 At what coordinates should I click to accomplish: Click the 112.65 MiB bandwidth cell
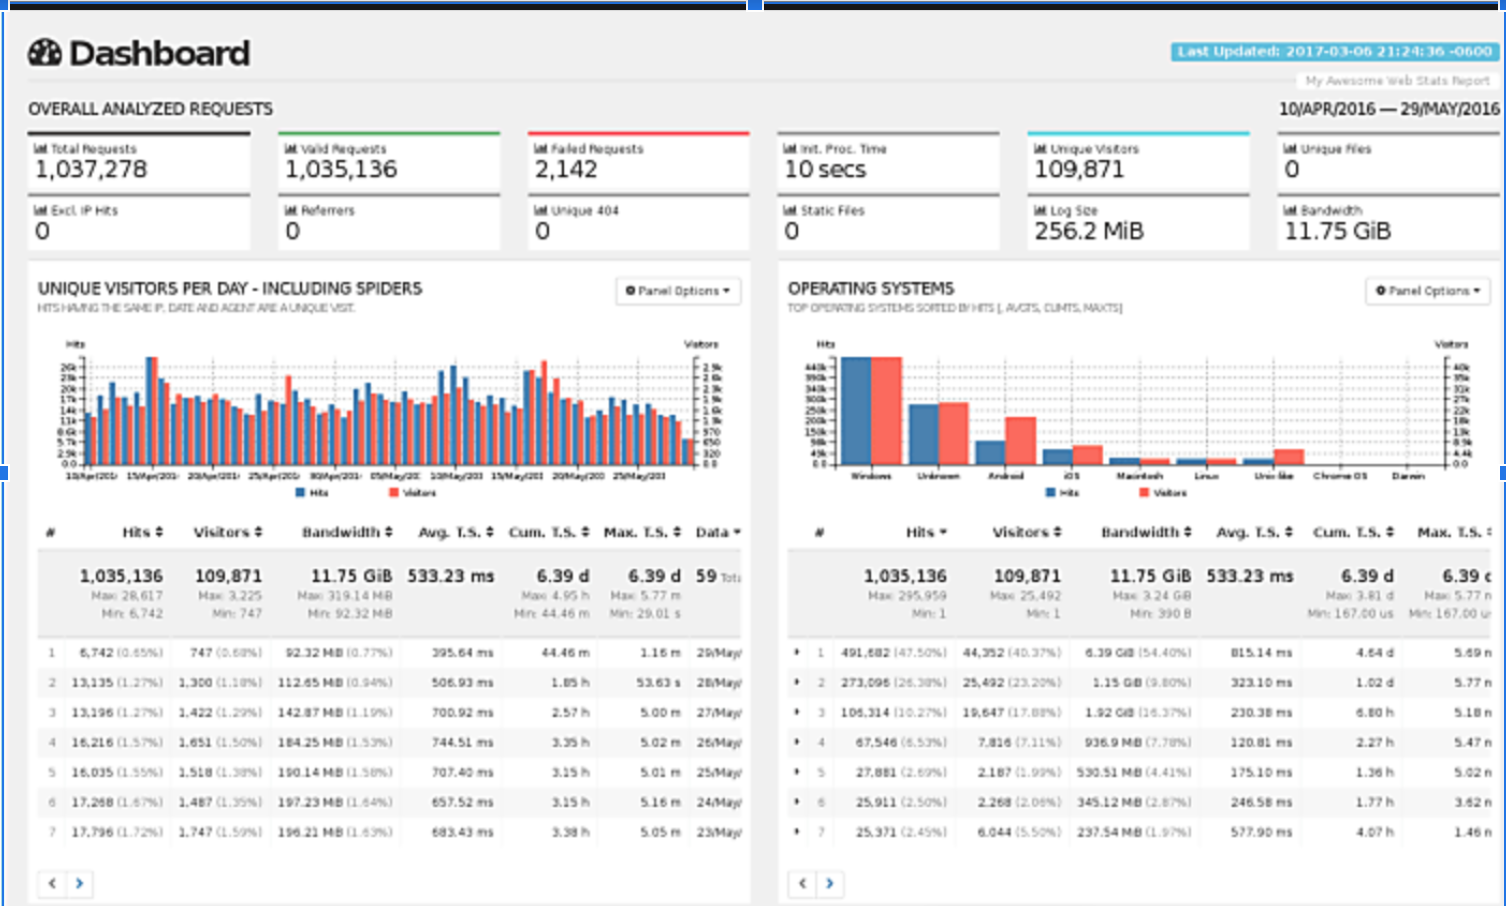(335, 682)
